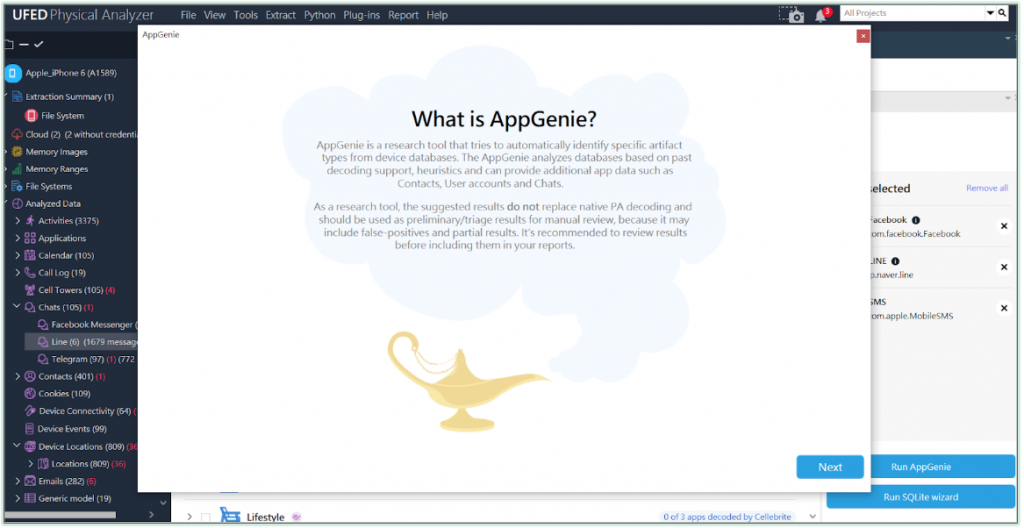Click the search magnifier icon
The image size is (1024, 528).
[x=1002, y=13]
